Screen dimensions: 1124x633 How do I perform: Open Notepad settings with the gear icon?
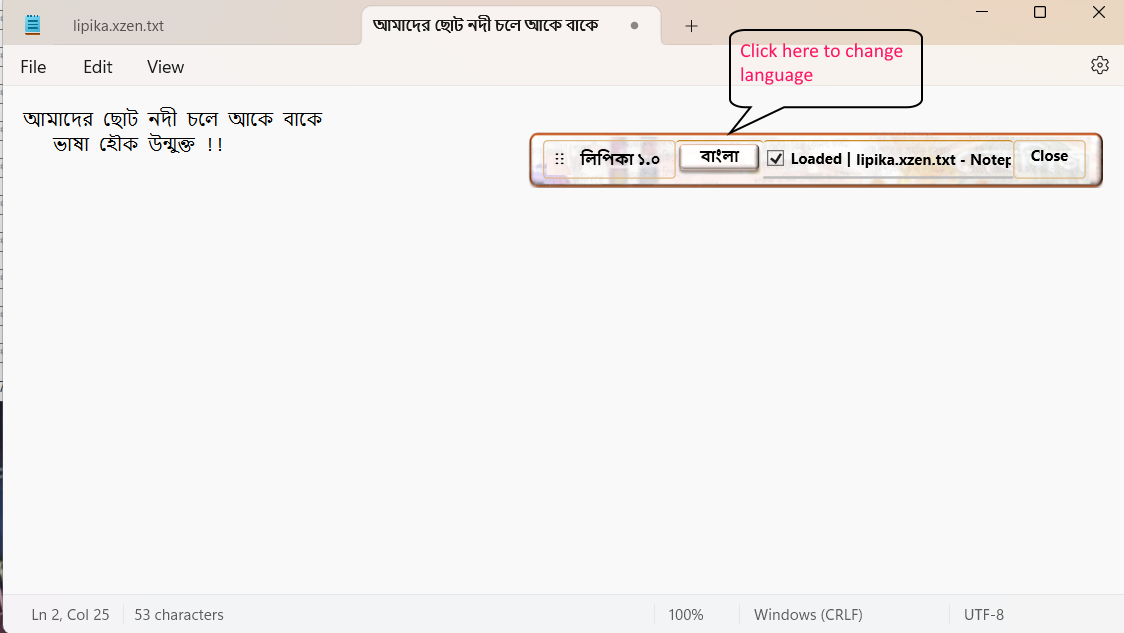coord(1099,65)
